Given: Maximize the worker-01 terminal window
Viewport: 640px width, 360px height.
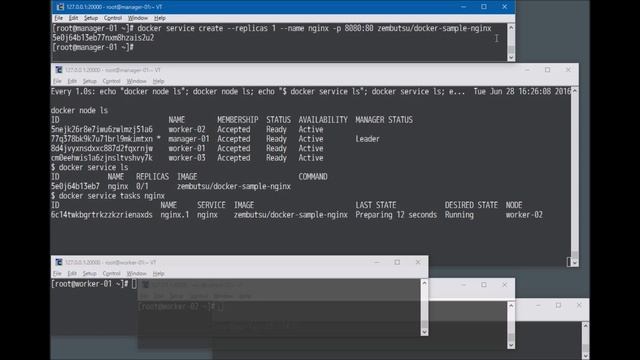Looking at the screenshot, I should 397,262.
